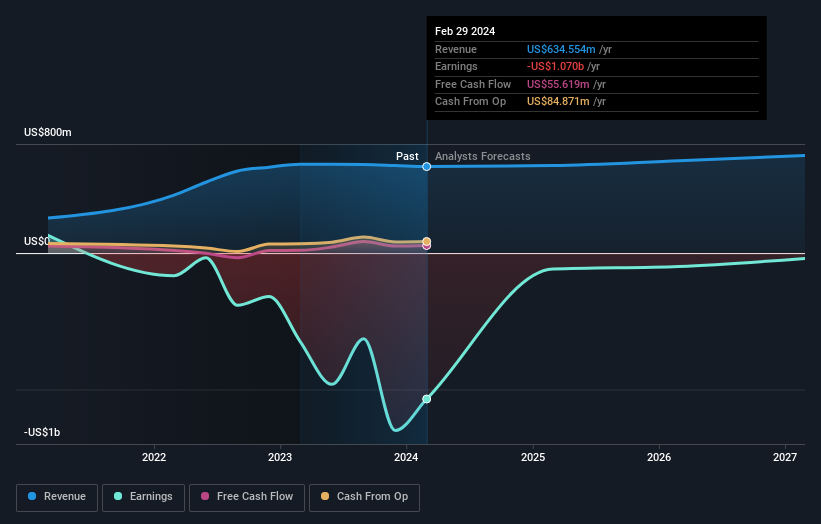This screenshot has height=524, width=821.
Task: Click the US$55.619m free cash flow value
Action: pyautogui.click(x=558, y=84)
